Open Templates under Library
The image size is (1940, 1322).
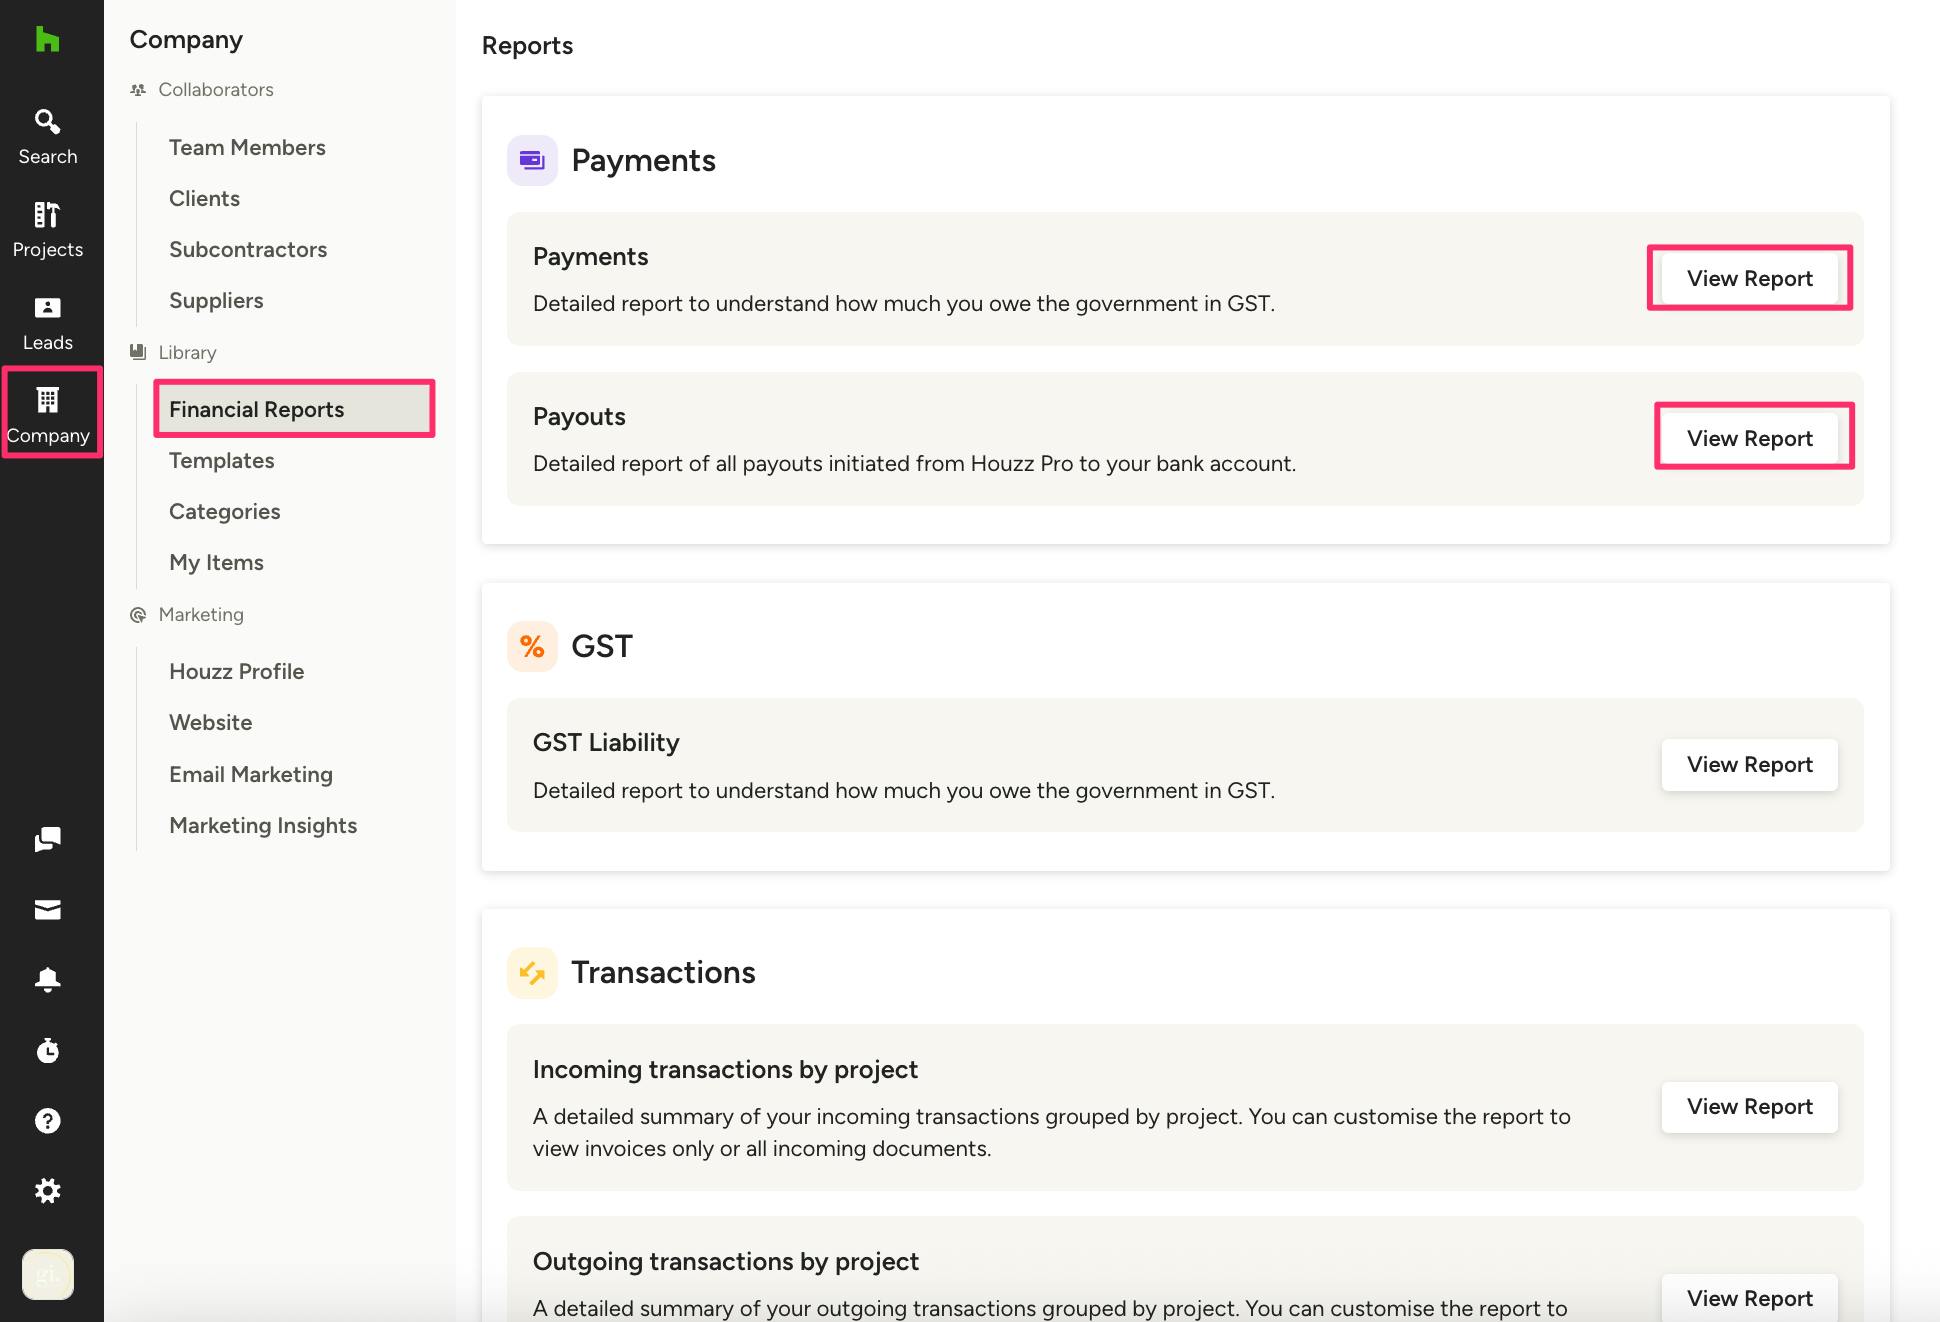(x=221, y=460)
